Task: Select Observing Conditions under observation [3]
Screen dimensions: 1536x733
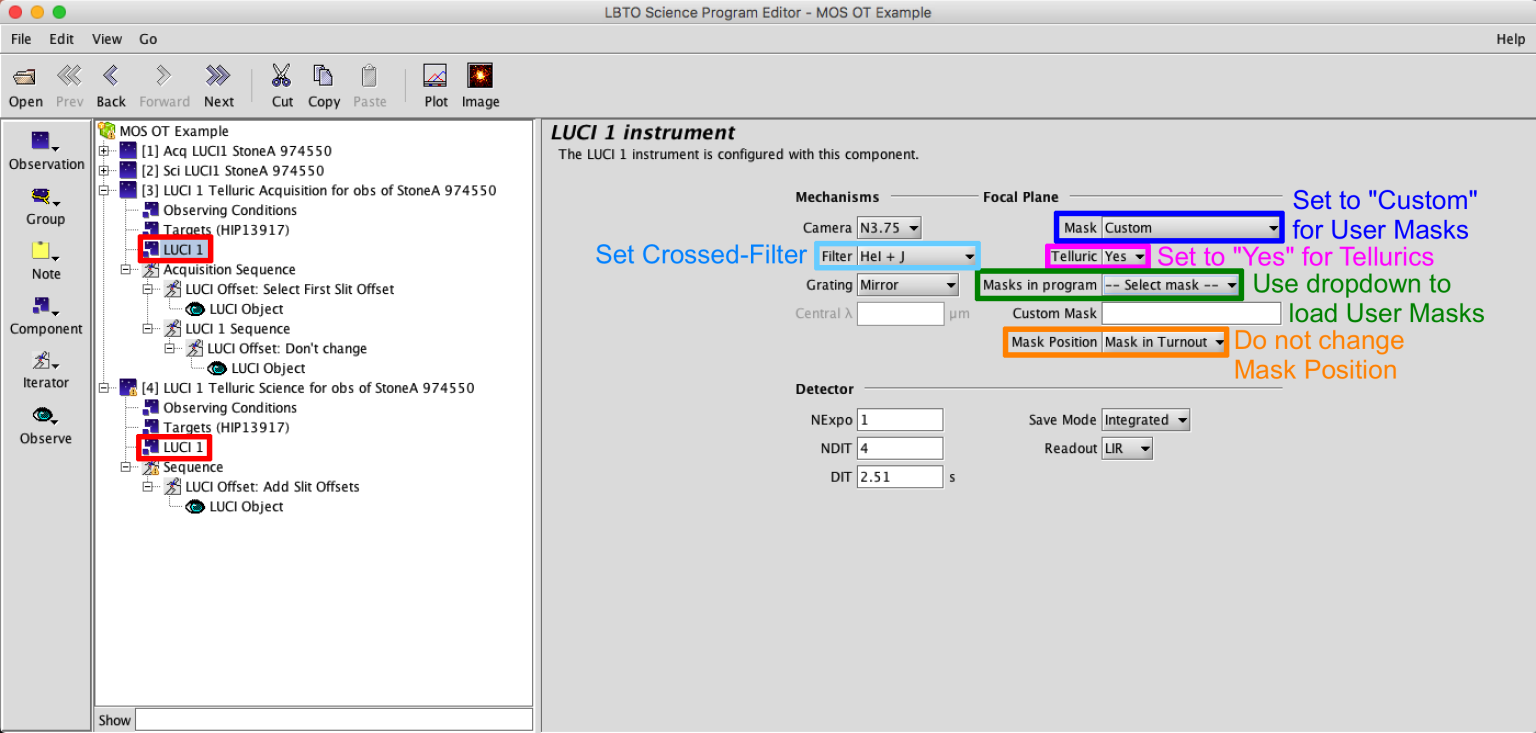Action: [x=230, y=210]
